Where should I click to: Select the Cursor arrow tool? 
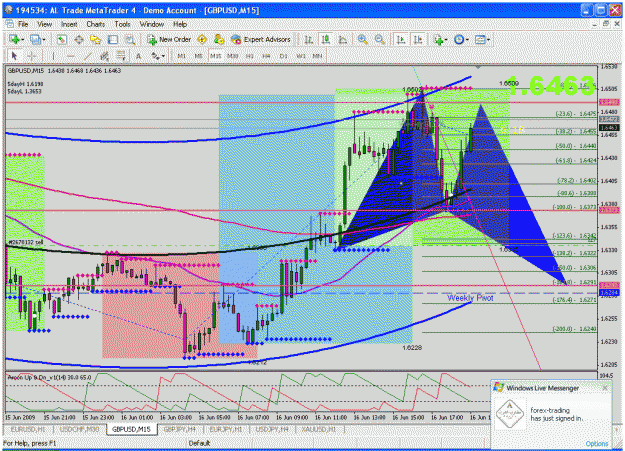click(x=14, y=56)
